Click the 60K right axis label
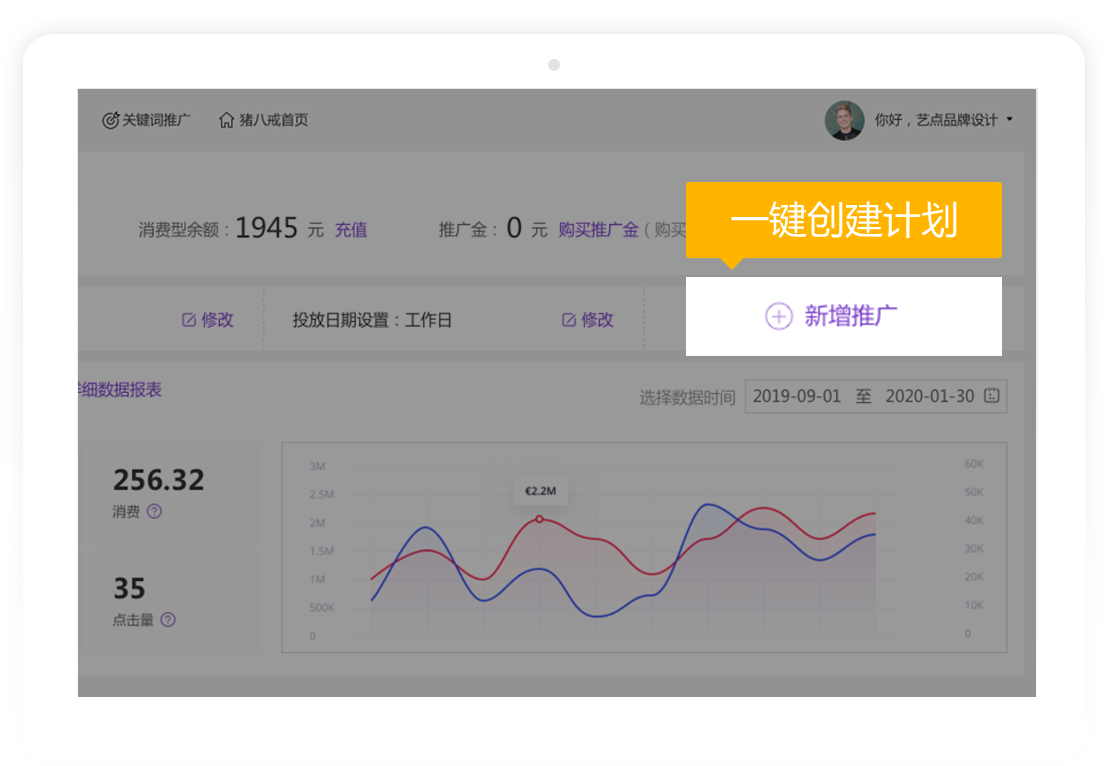This screenshot has height=766, width=1108. click(974, 464)
